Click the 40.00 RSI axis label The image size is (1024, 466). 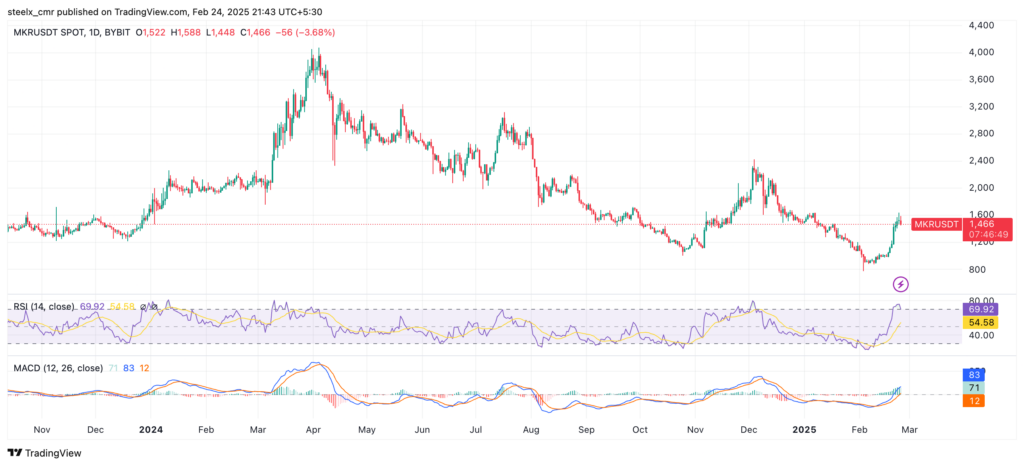982,335
